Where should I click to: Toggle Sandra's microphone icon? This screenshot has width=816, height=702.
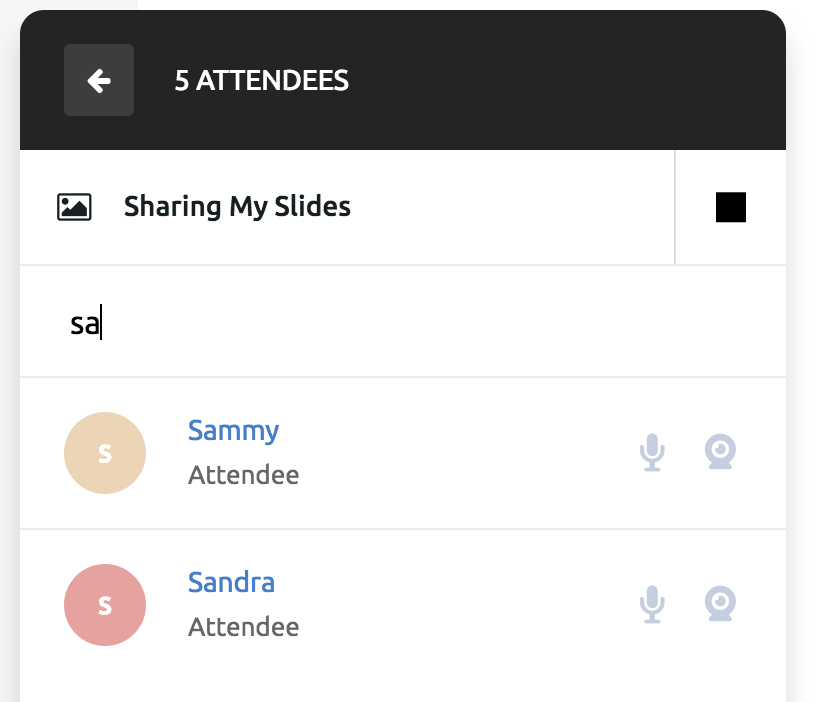pyautogui.click(x=652, y=604)
